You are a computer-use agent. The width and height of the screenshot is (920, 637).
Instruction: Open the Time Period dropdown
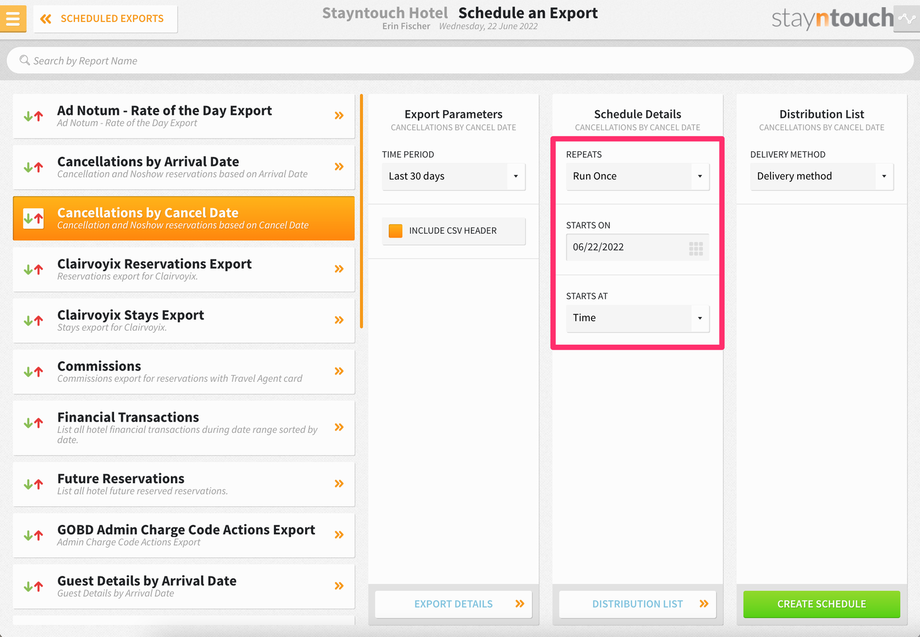click(x=454, y=177)
